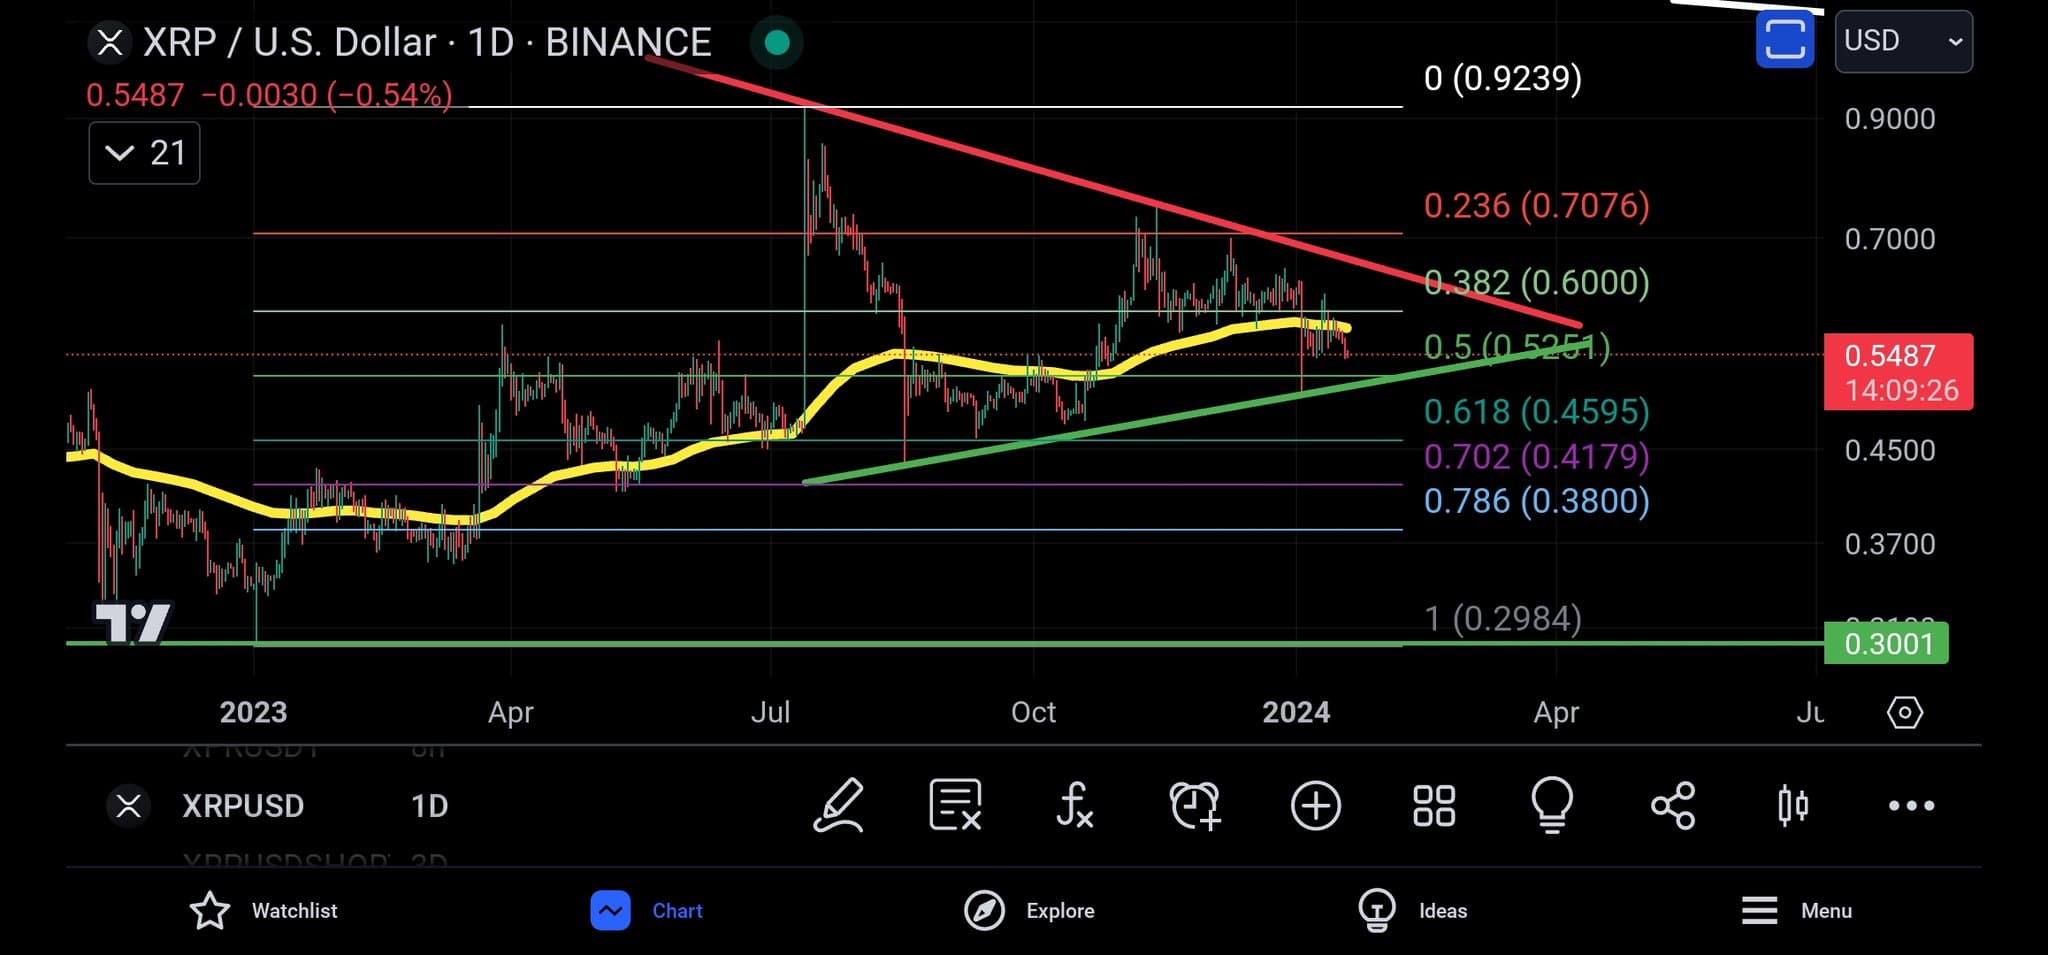
Task: Open the three-dots more options
Action: [1911, 805]
